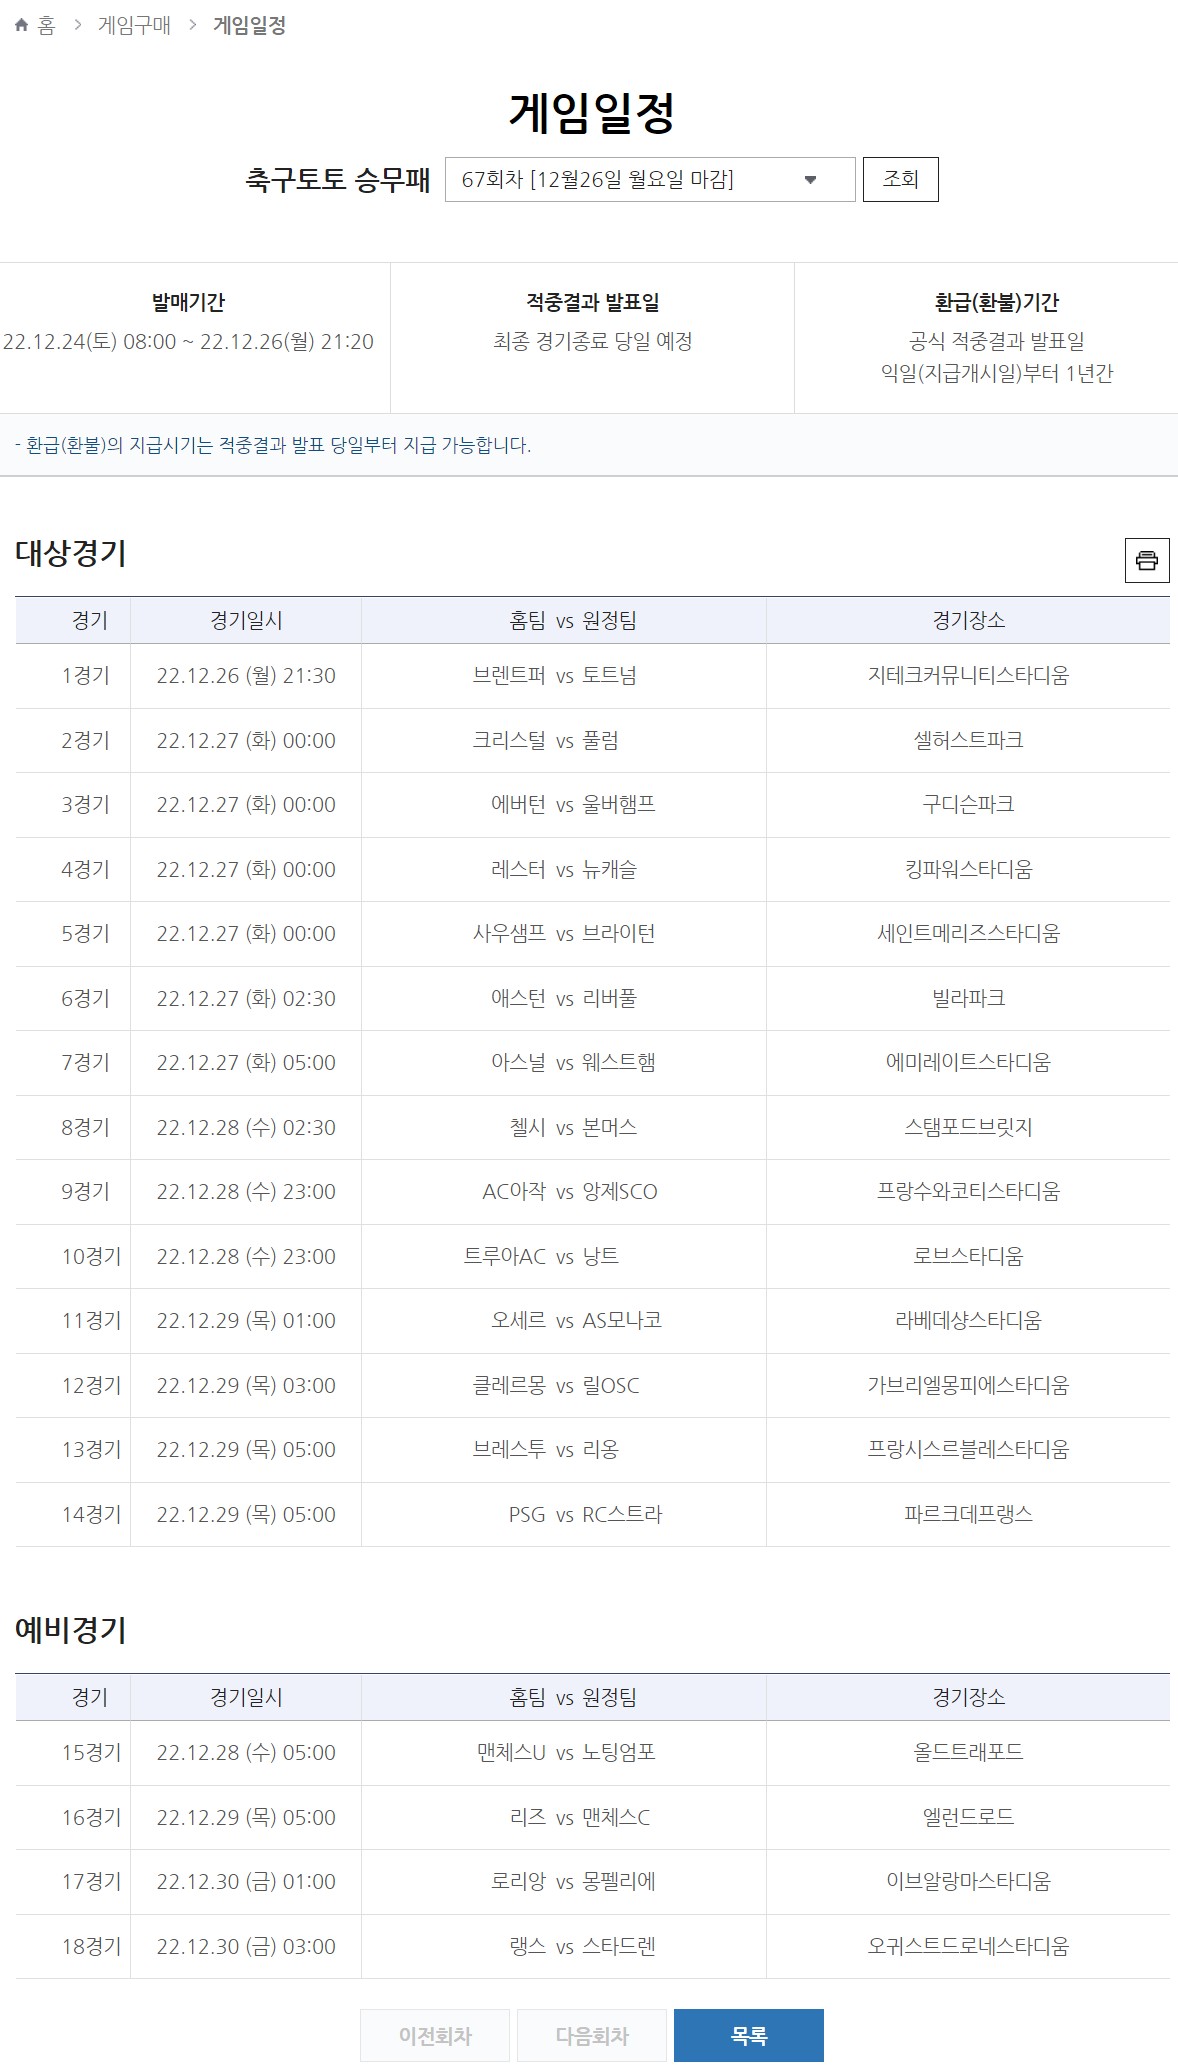Select 게임일정 breadcrumb item
The image size is (1178, 2071).
coord(249,26)
